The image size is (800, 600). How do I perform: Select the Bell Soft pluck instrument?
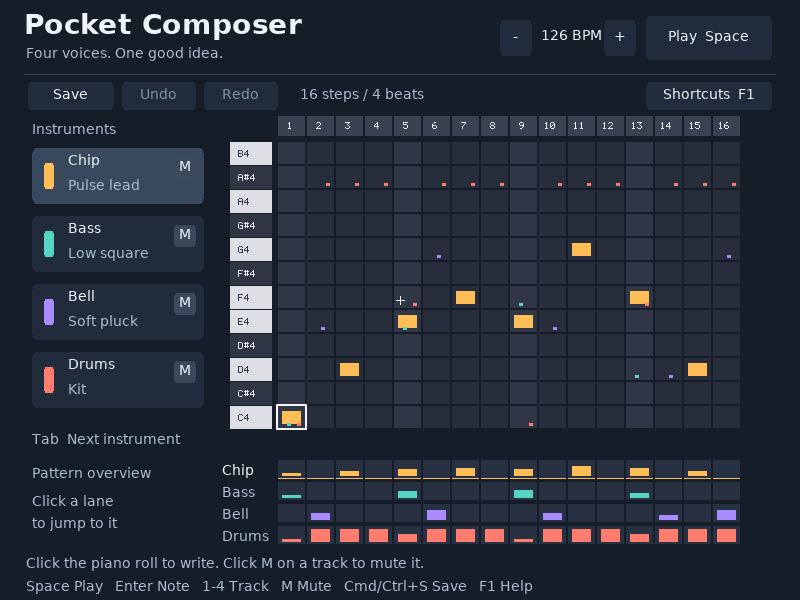click(118, 312)
